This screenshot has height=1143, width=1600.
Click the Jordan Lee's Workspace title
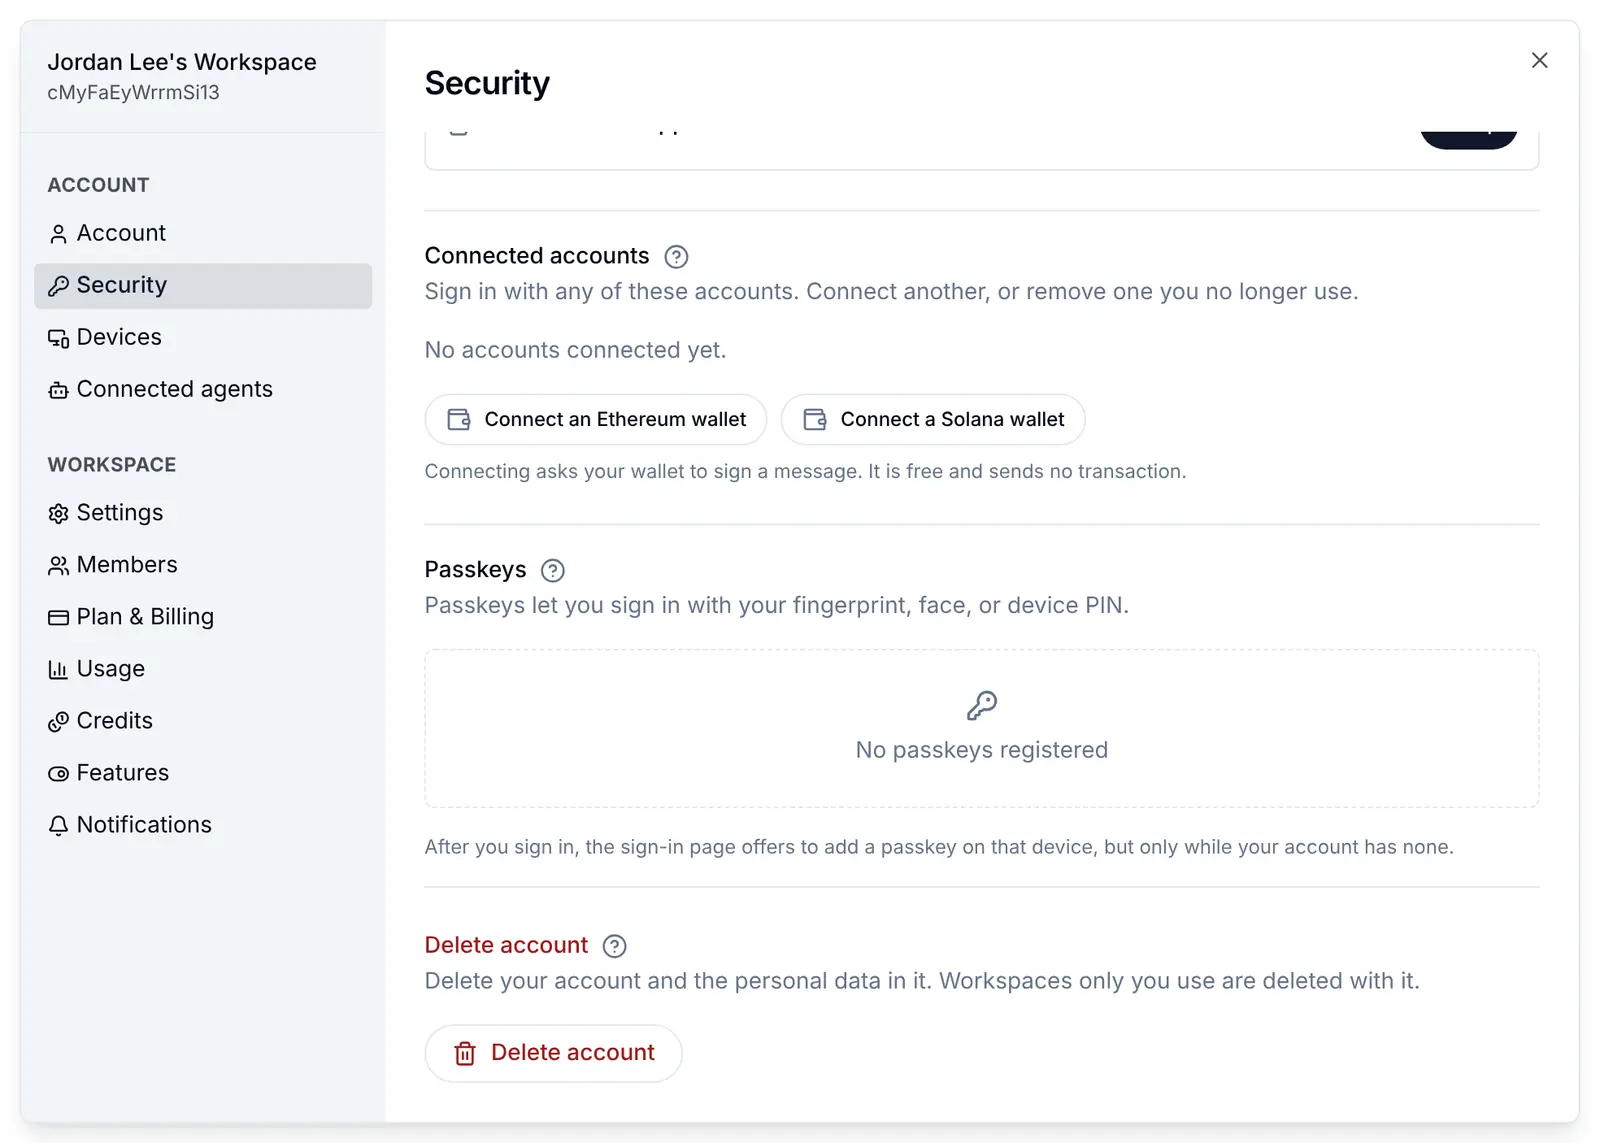(x=182, y=62)
